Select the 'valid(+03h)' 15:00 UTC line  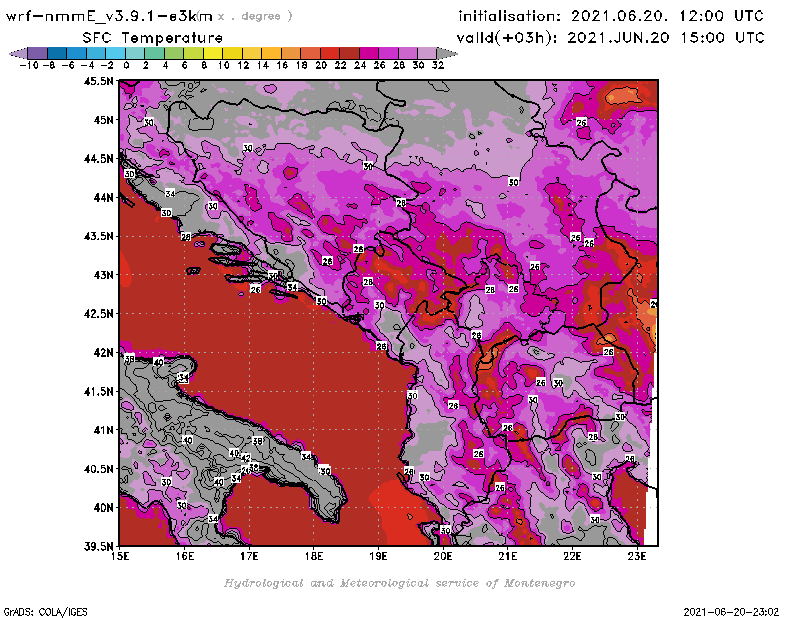point(610,37)
